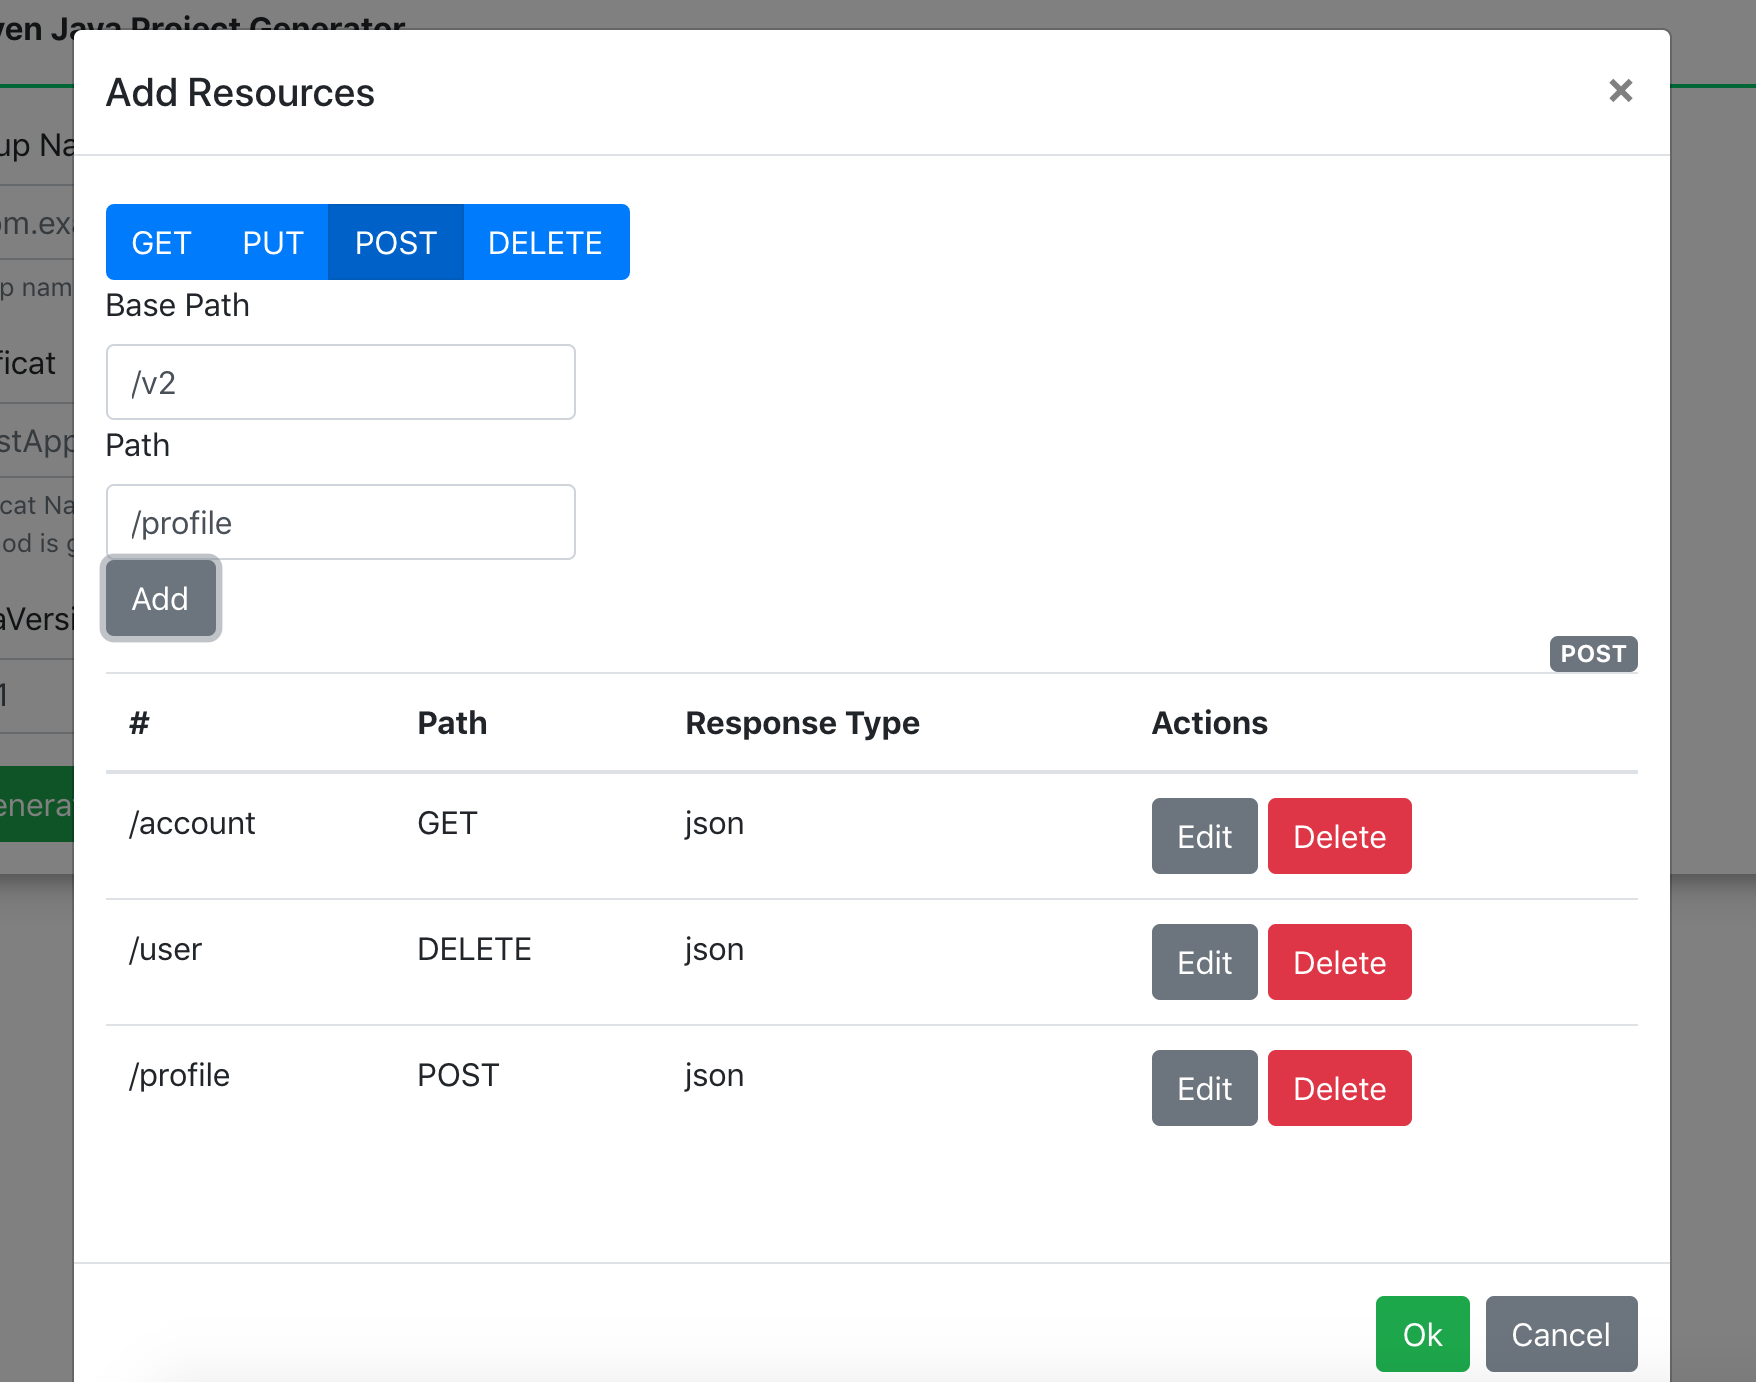
Task: Click the Path field containing /profile
Action: coord(340,522)
